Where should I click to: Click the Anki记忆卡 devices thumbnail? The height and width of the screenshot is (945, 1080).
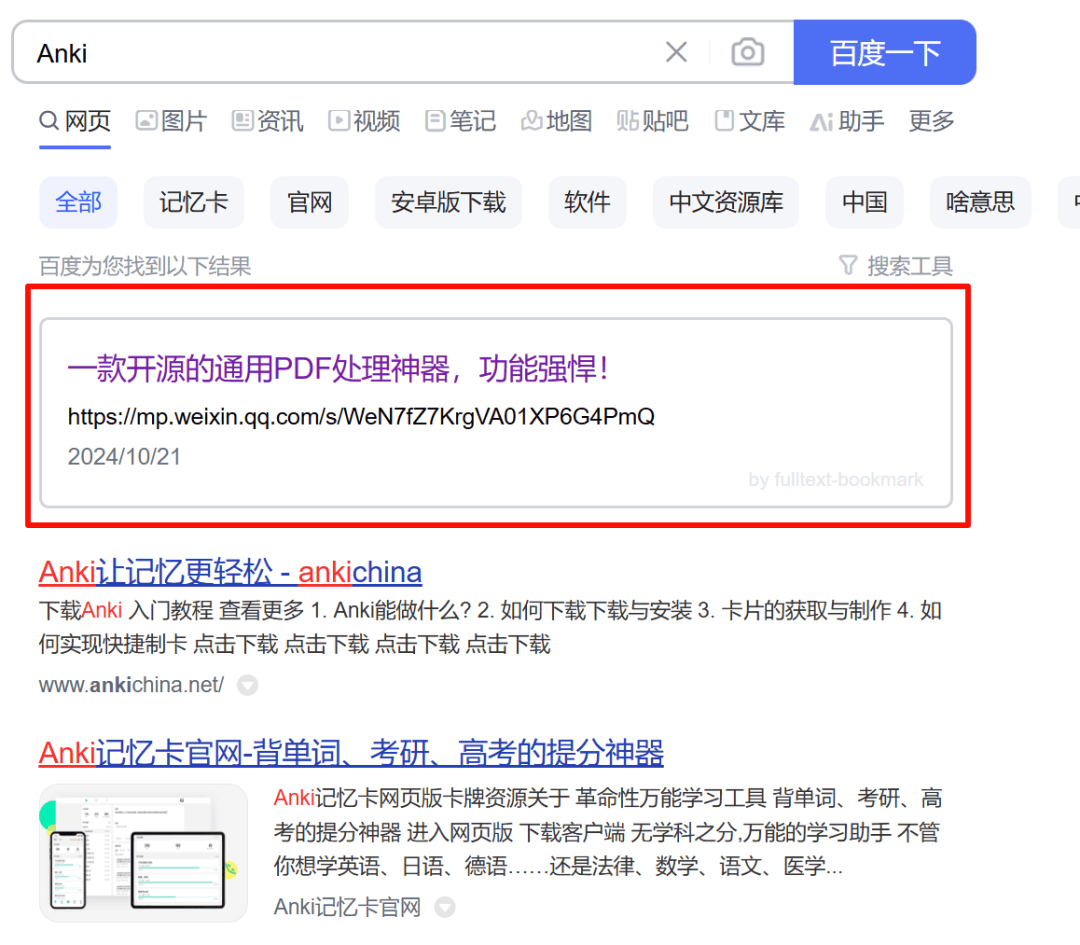point(143,853)
